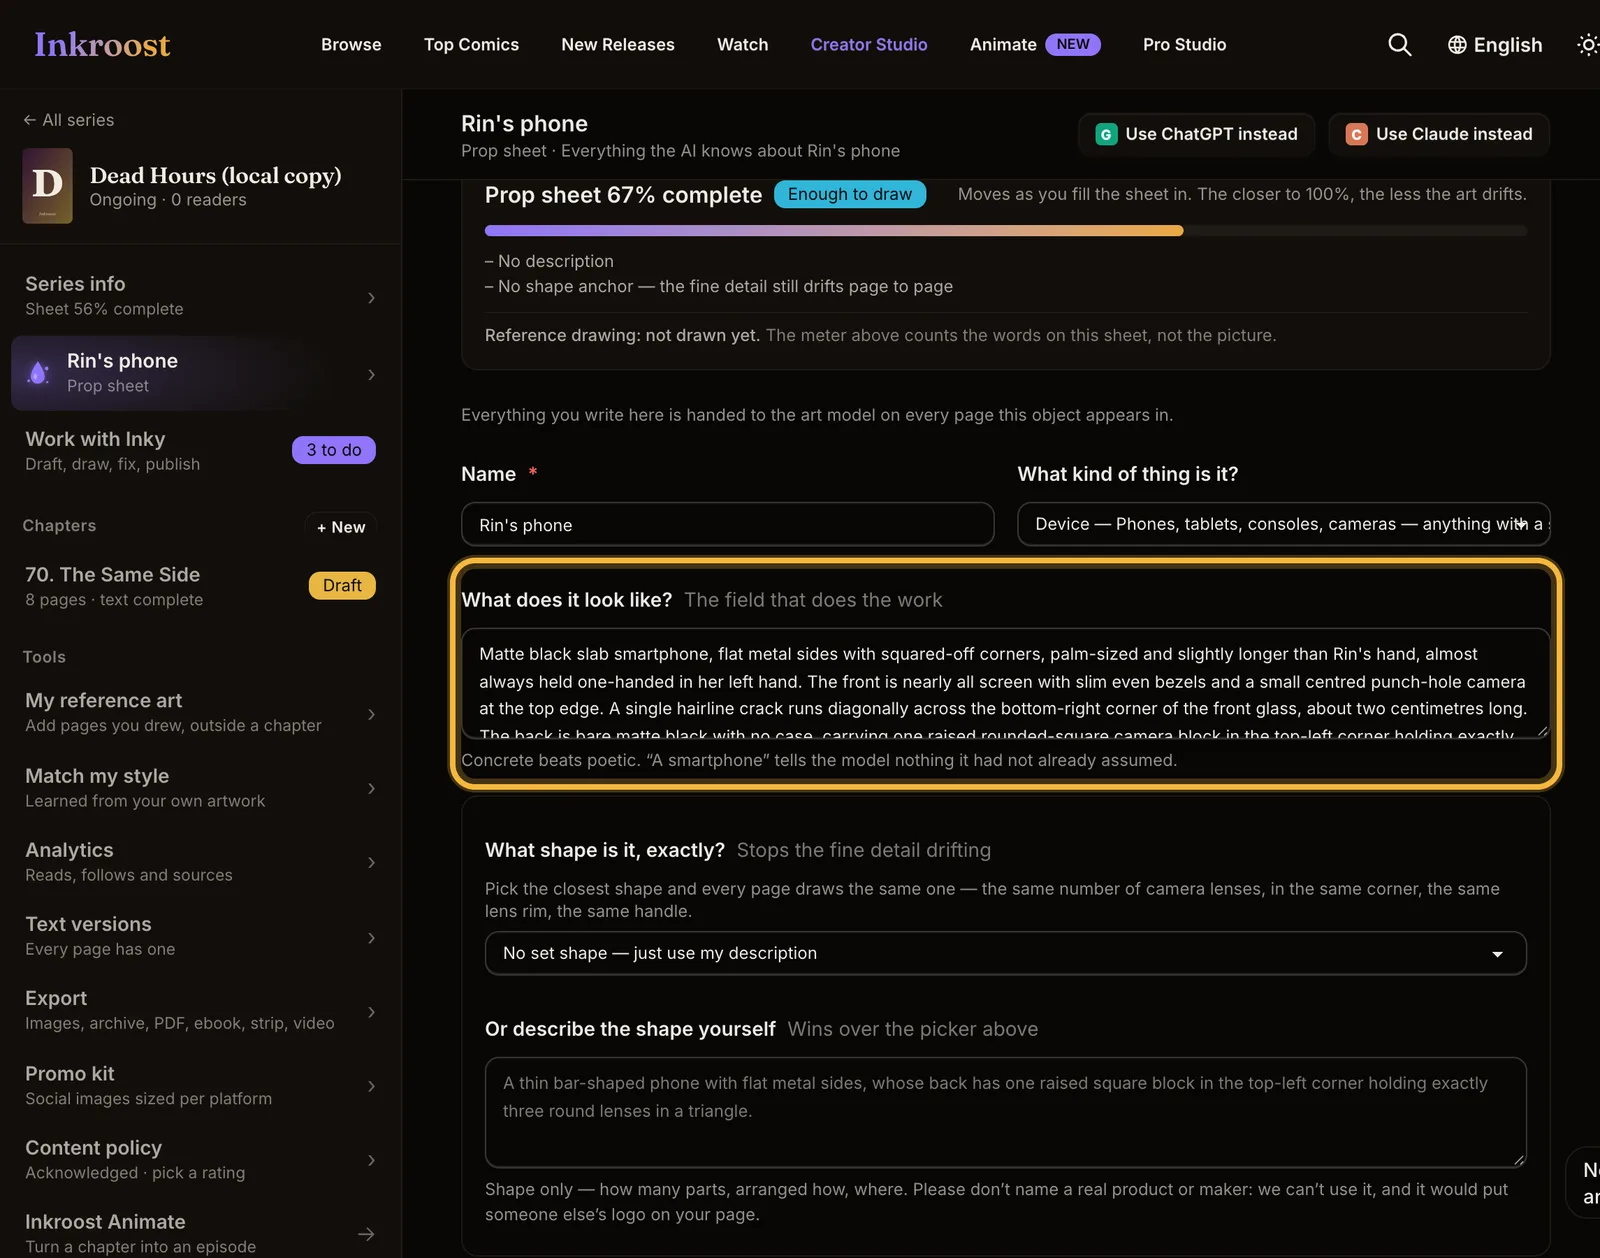The height and width of the screenshot is (1258, 1600).
Task: Click the 3 to do badge
Action: coord(333,450)
